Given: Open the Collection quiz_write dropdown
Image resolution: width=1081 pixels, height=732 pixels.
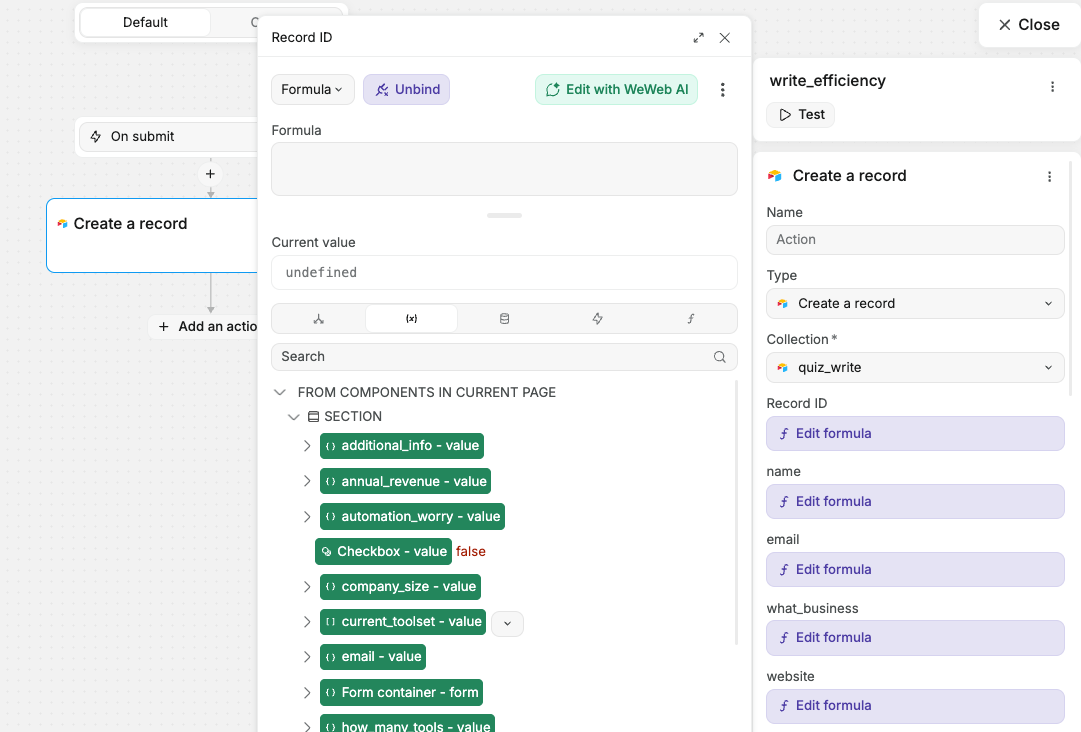Looking at the screenshot, I should [x=915, y=367].
